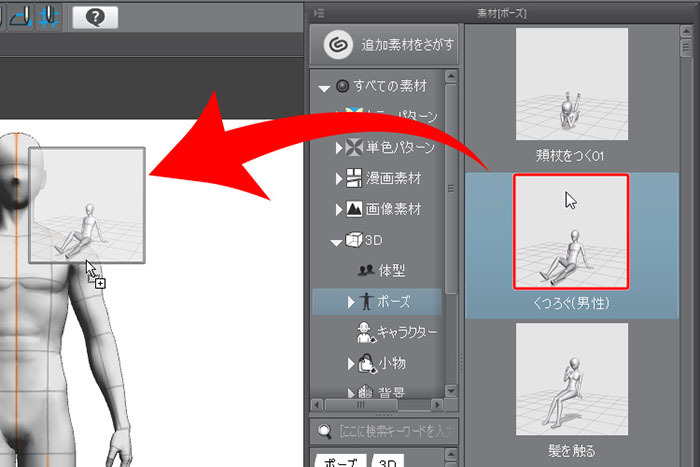
Task: Click the 髪を触る label
Action: [x=572, y=451]
